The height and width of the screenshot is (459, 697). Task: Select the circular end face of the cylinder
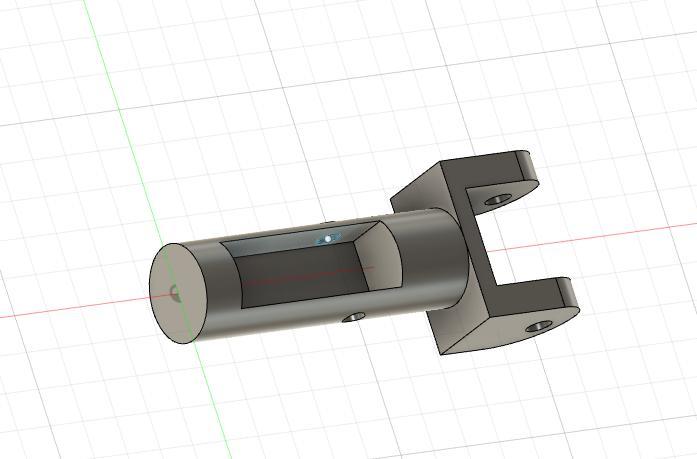178,293
